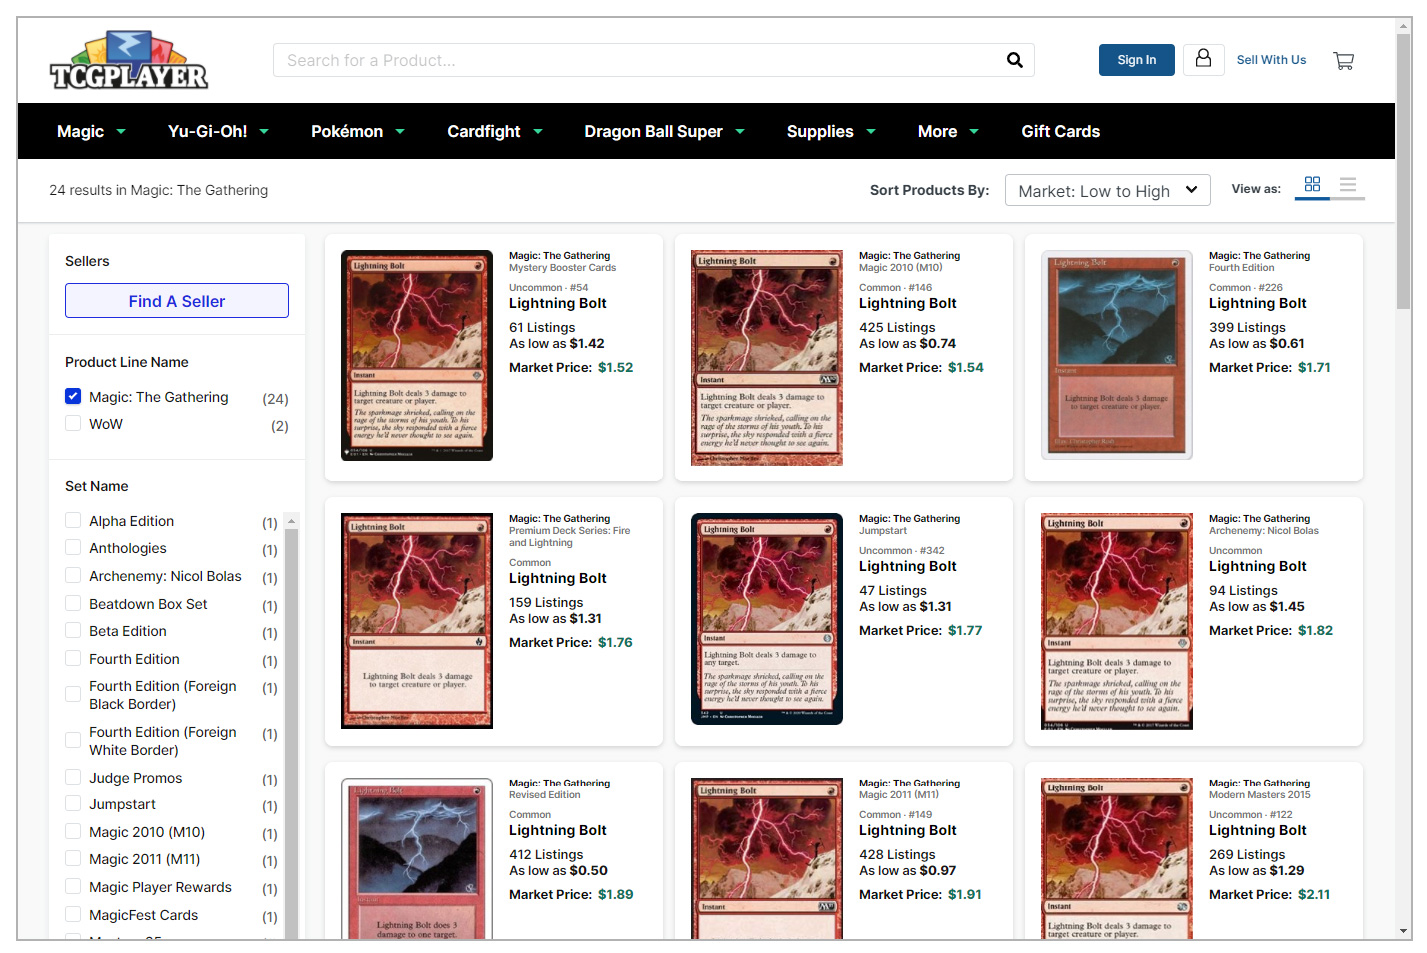The width and height of the screenshot is (1427, 953).
Task: Expand the Cardfight menu
Action: tap(495, 131)
